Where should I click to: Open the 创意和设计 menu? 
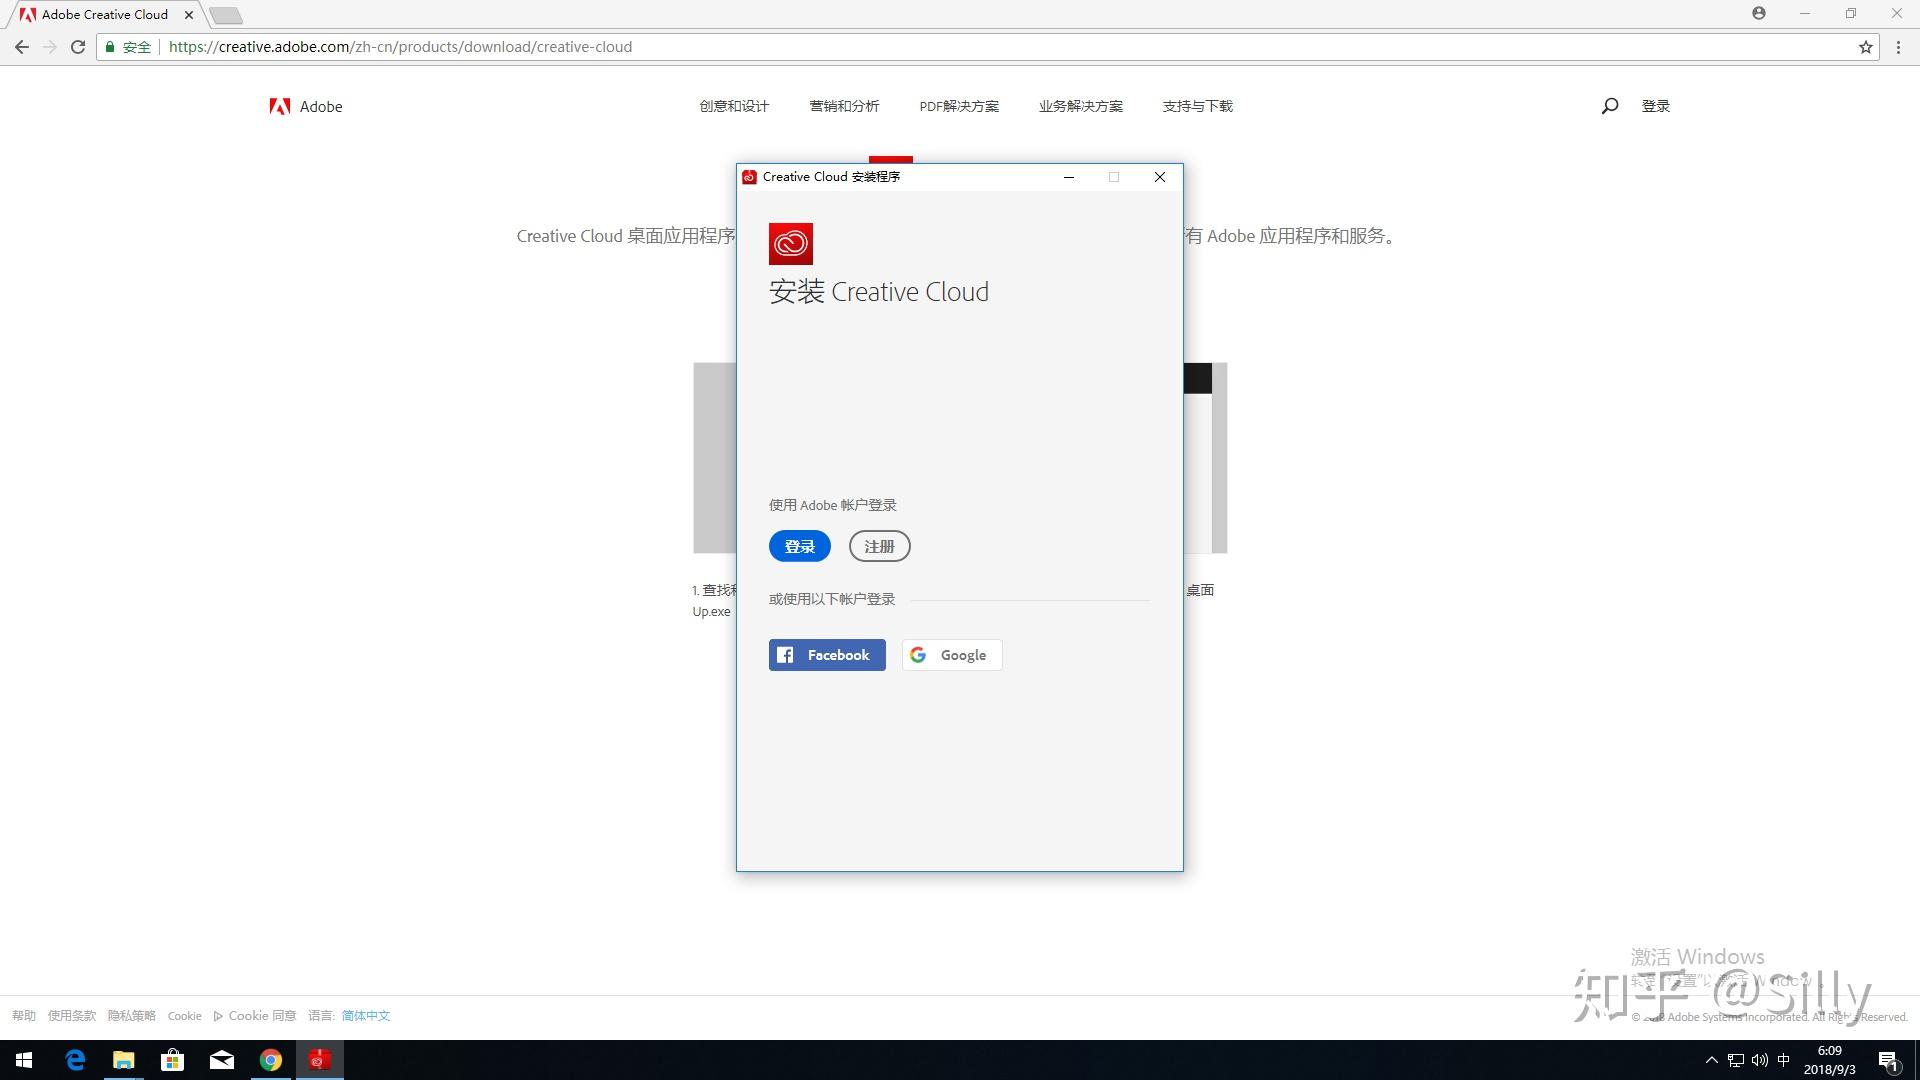tap(734, 106)
